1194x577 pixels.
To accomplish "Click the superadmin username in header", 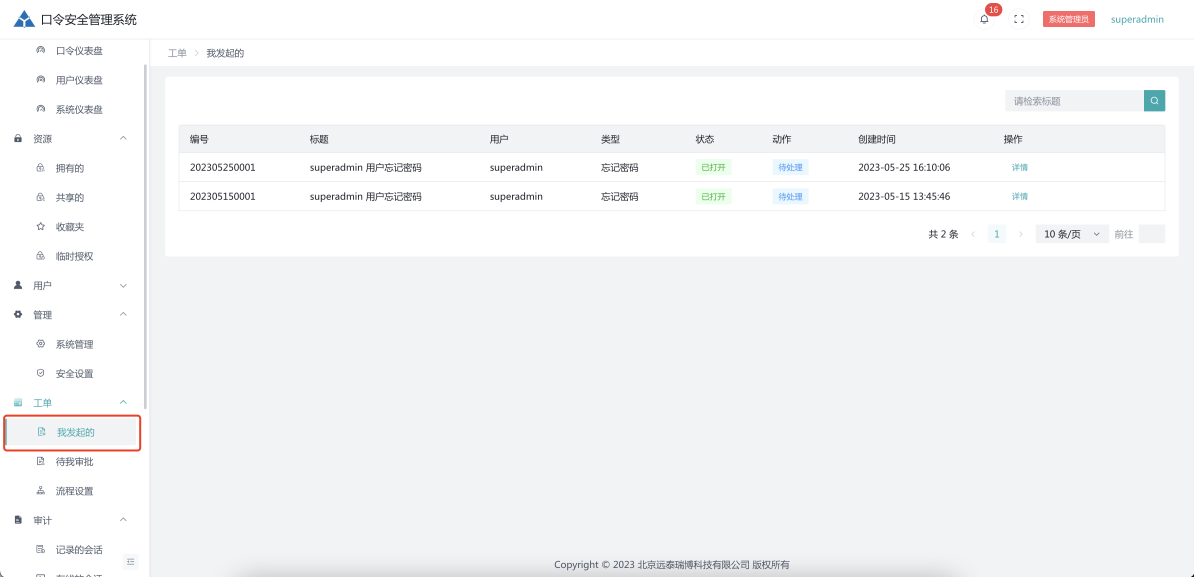I will [1137, 19].
